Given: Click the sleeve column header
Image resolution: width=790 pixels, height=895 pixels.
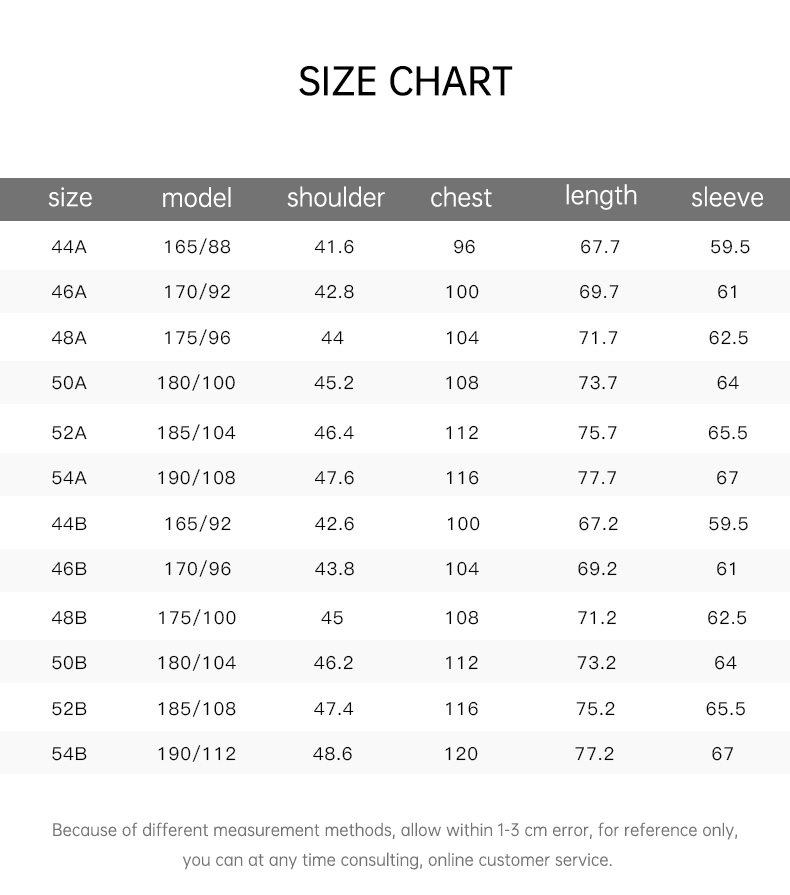Looking at the screenshot, I should 727,198.
